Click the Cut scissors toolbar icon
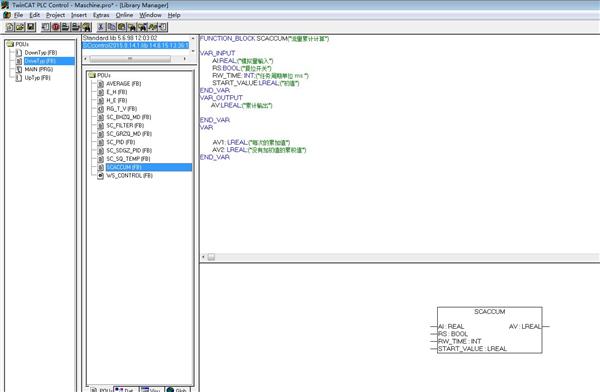This screenshot has width=600, height=392. pos(101,27)
